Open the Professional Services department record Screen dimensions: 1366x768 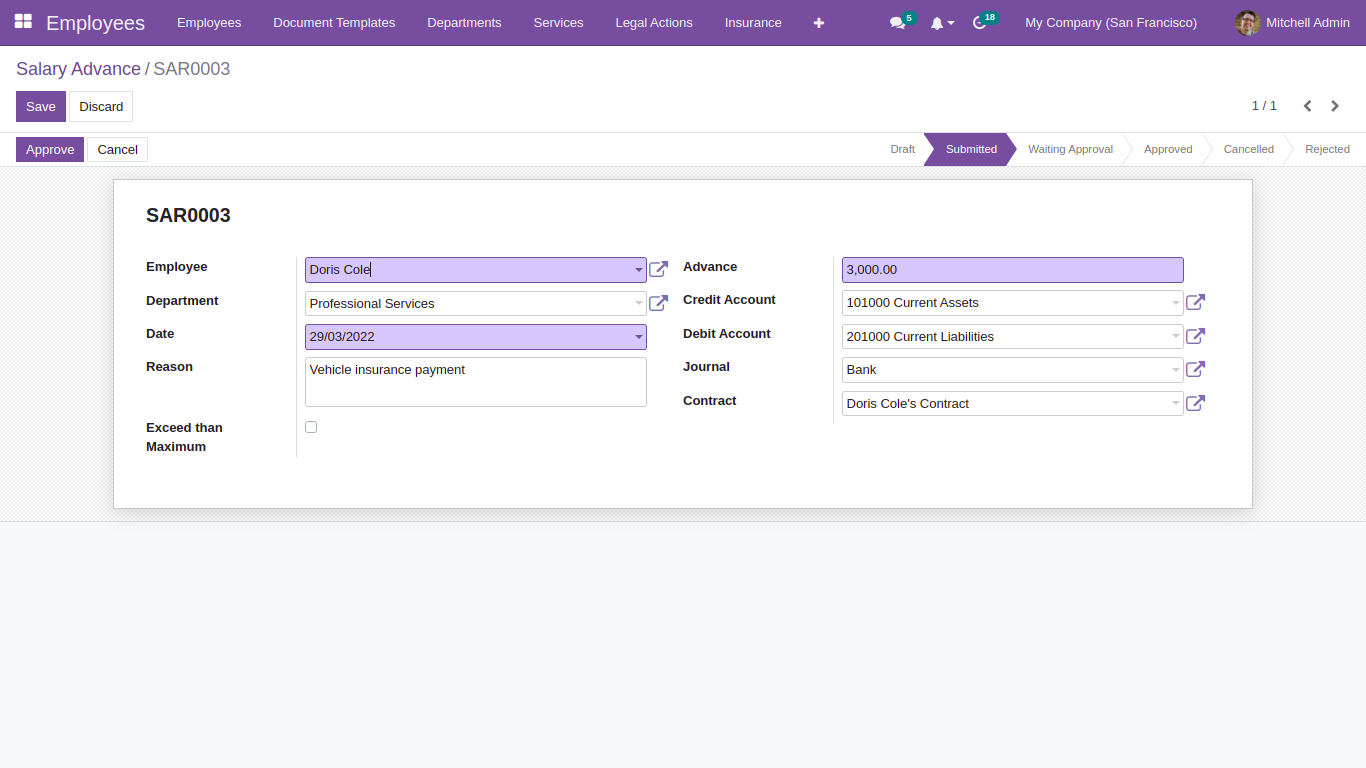coord(658,302)
